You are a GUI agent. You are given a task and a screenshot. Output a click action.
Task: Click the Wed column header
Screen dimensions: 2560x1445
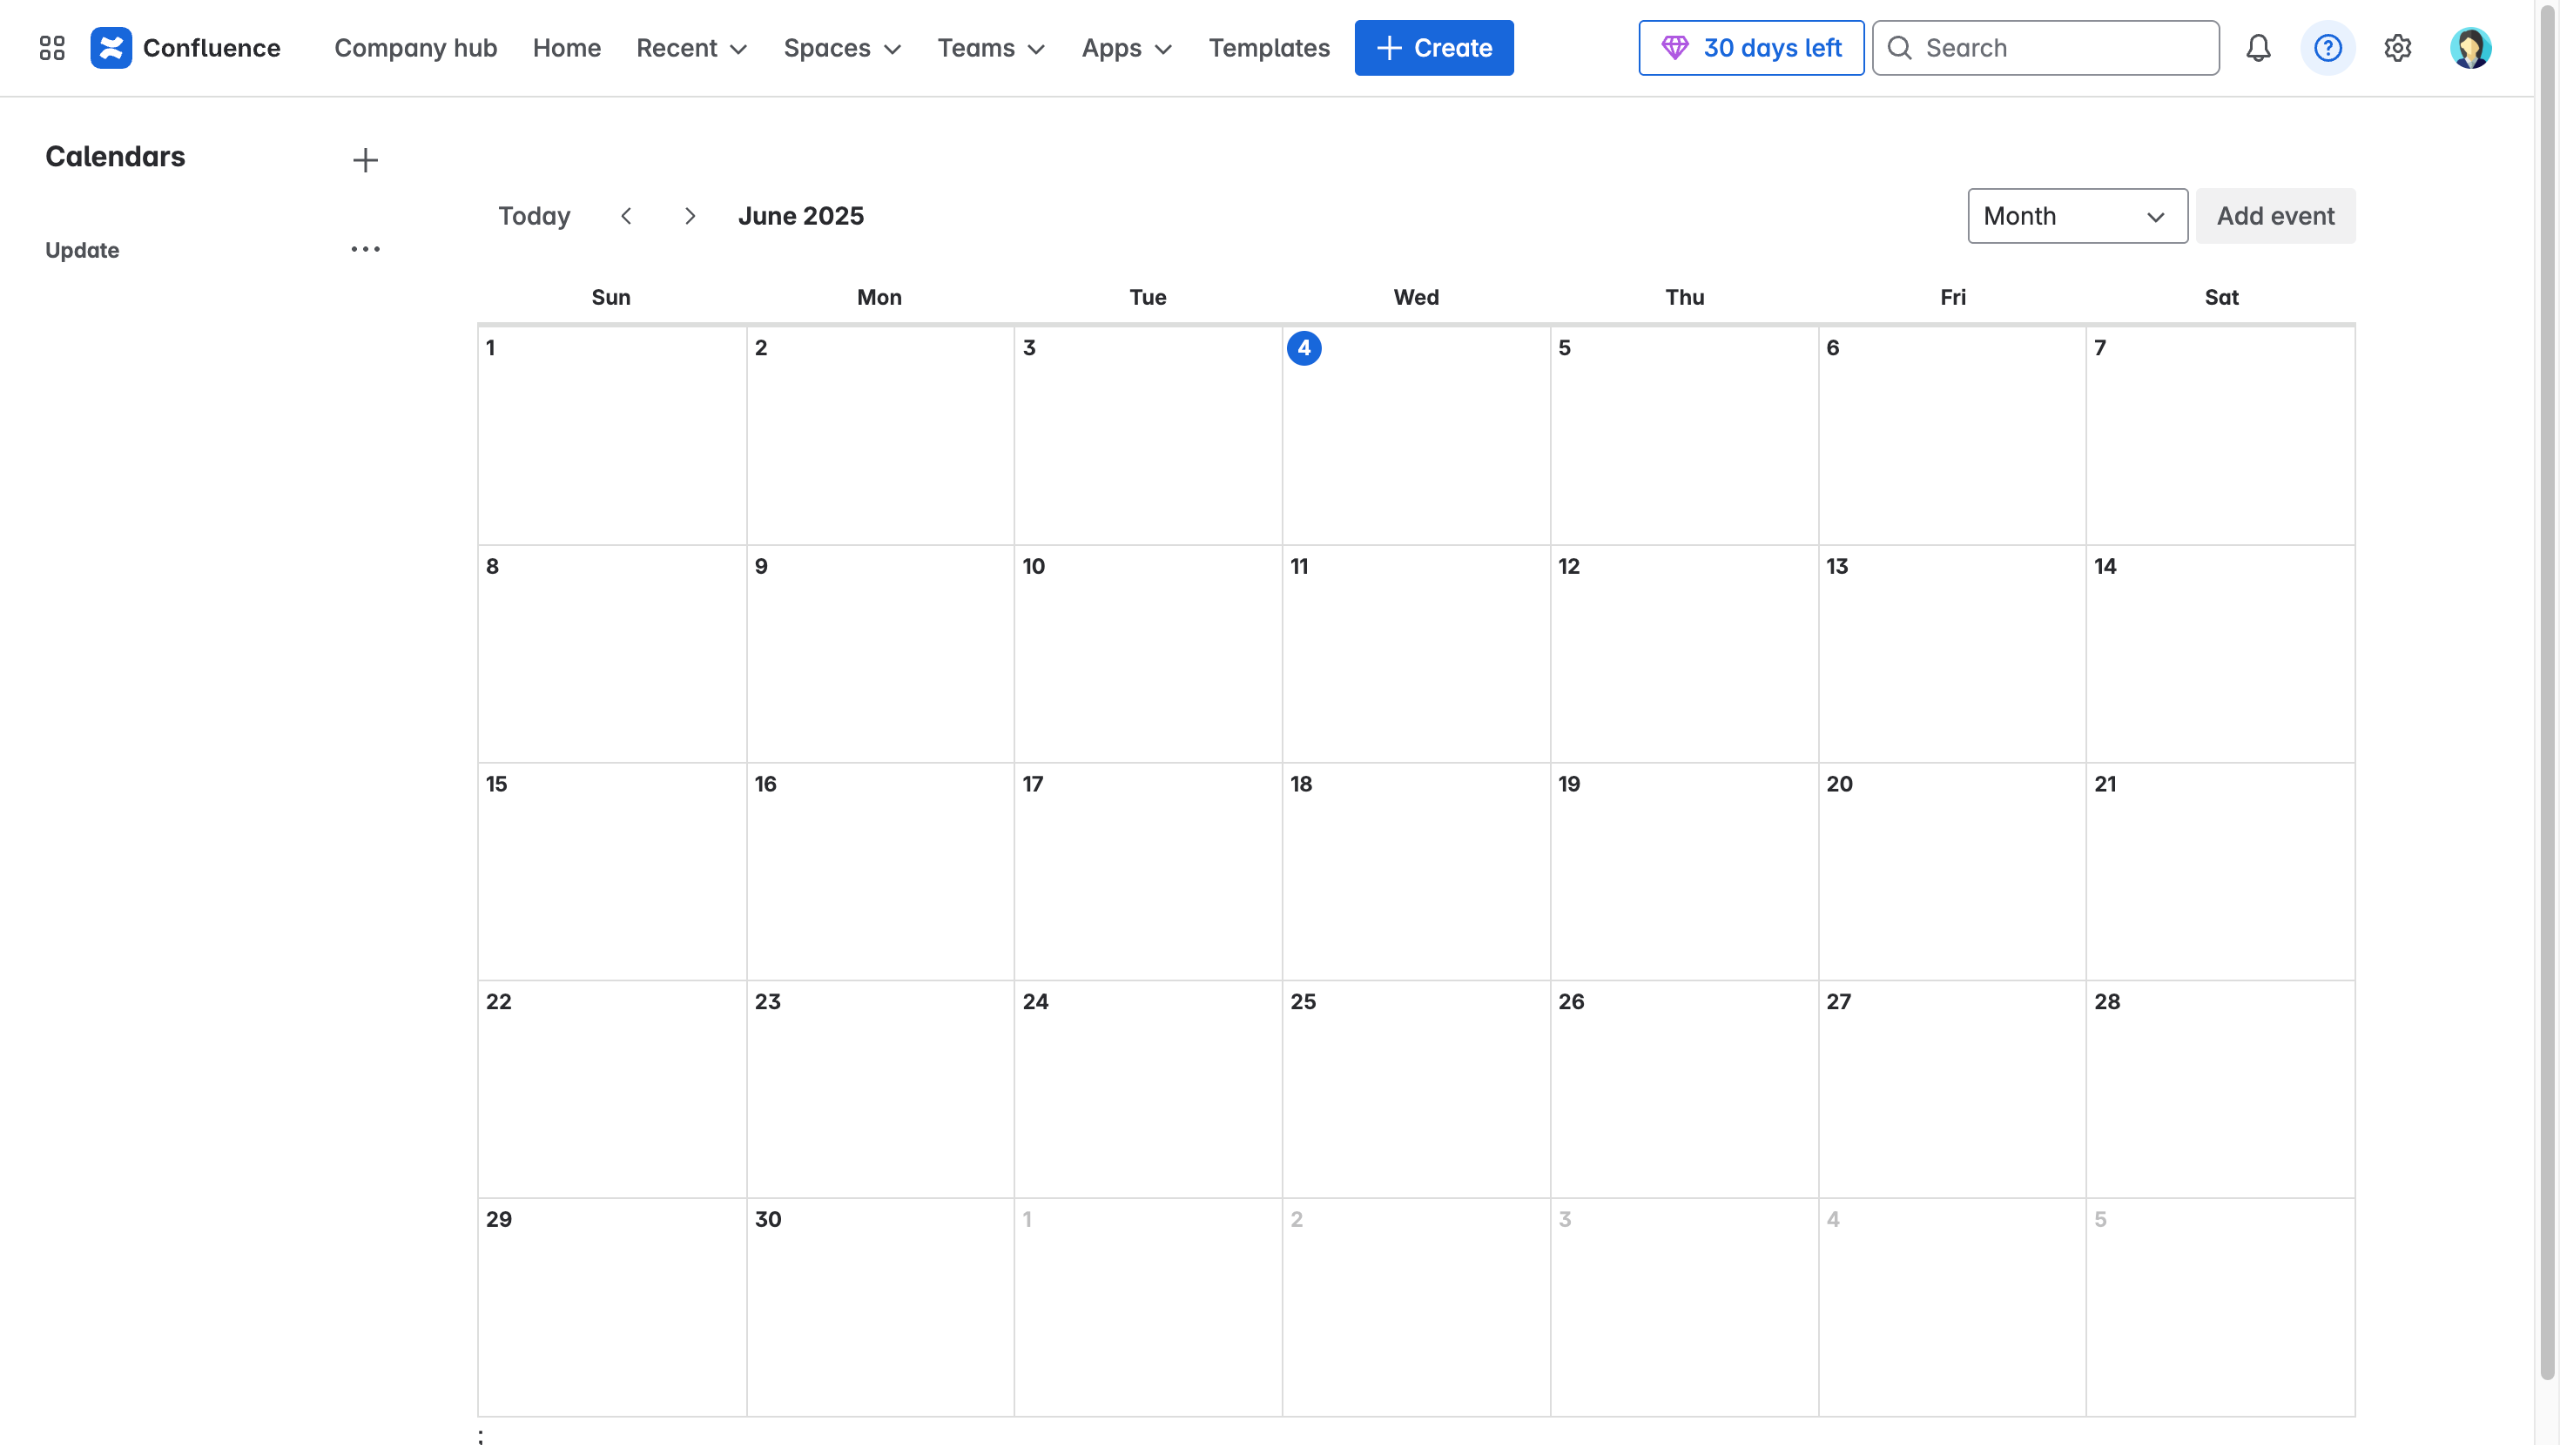coord(1416,297)
